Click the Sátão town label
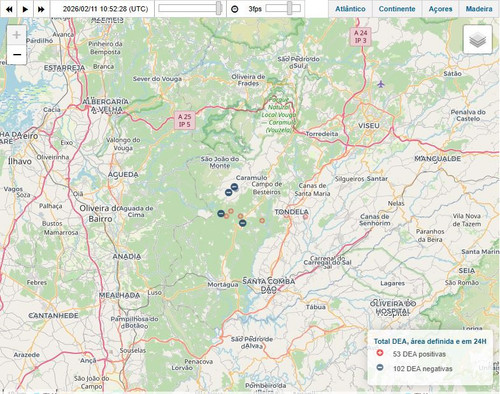This screenshot has width=500, height=394. 452,73
